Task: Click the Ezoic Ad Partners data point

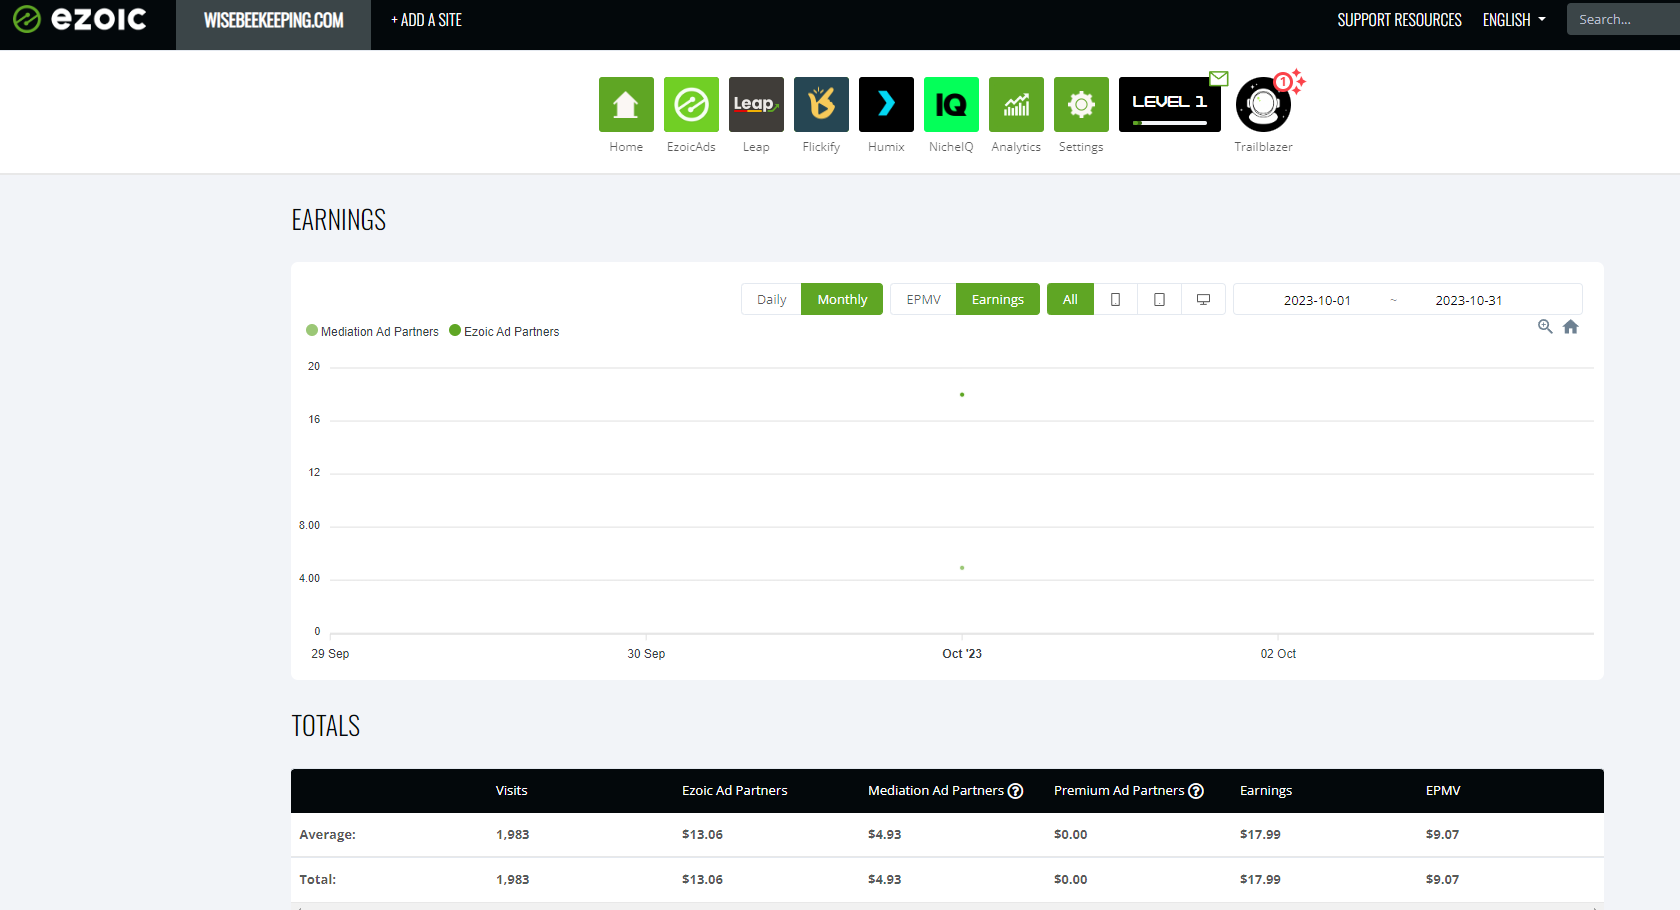Action: click(962, 395)
